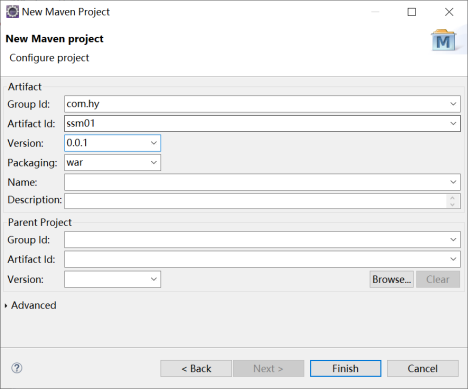This screenshot has height=390, width=468.
Task: Click the Finish button
Action: [345, 369]
